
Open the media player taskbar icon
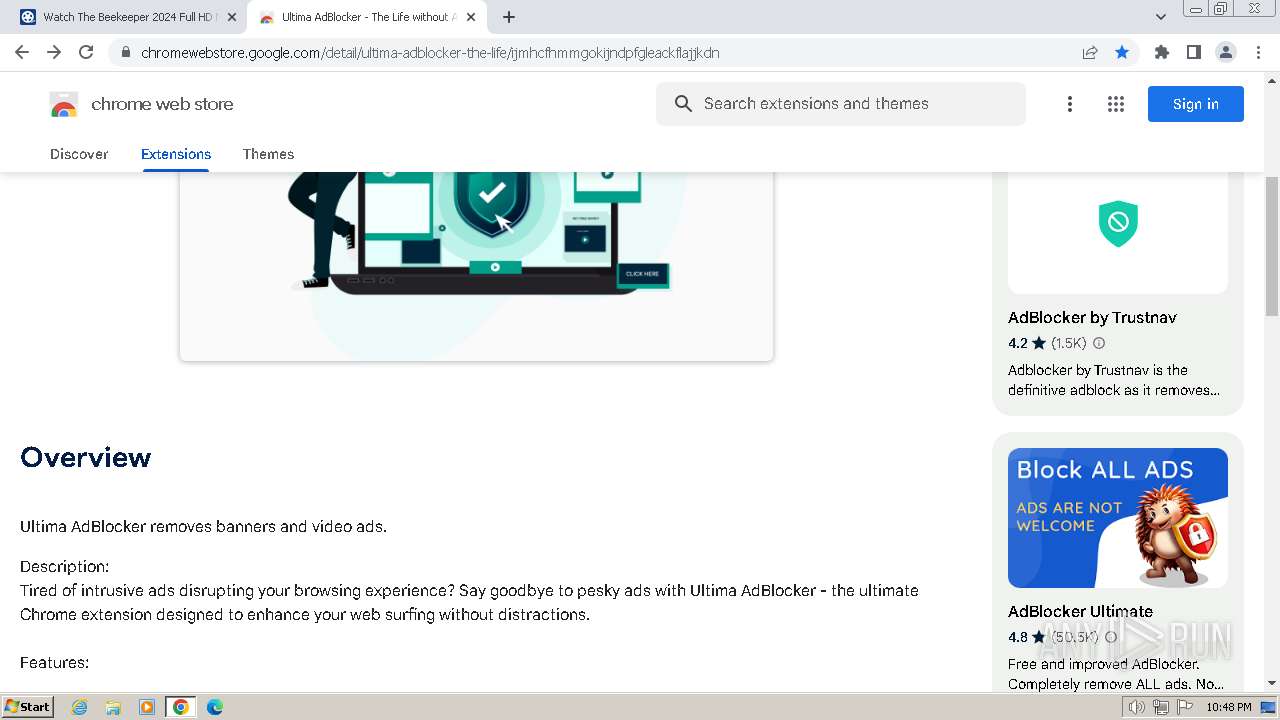click(x=147, y=707)
